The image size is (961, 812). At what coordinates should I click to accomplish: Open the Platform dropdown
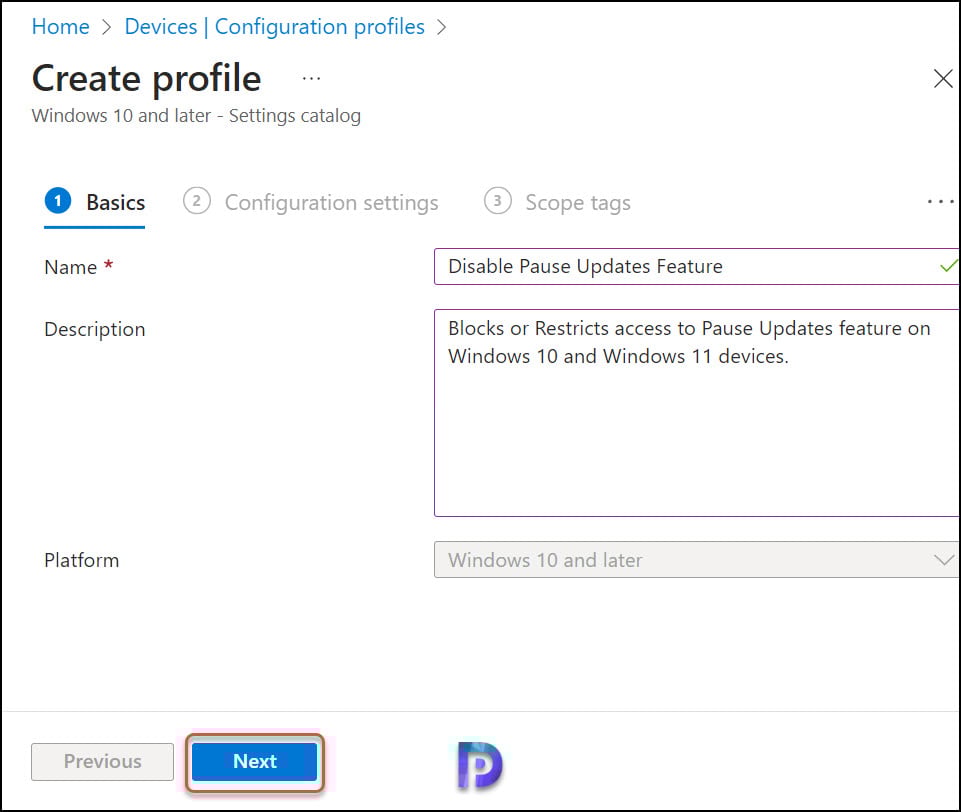(x=696, y=560)
